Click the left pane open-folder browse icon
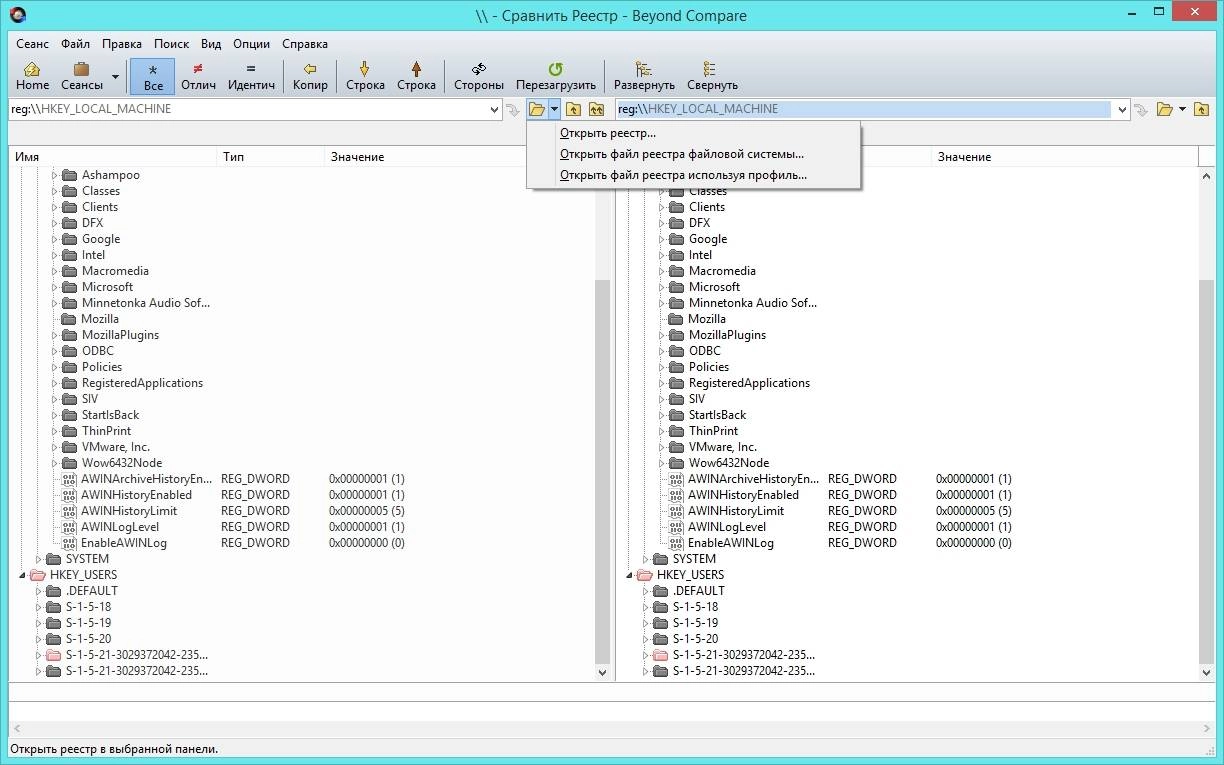 pyautogui.click(x=537, y=109)
